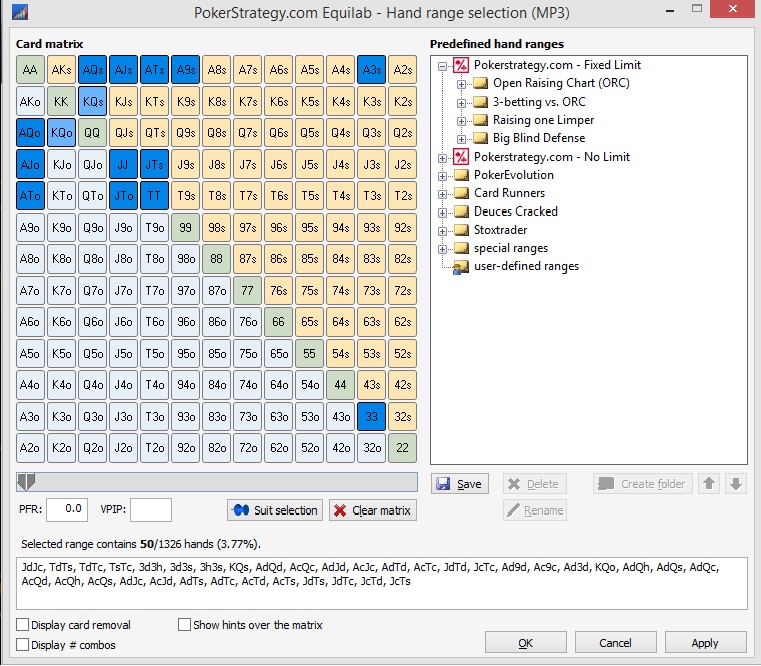This screenshot has width=761, height=666.
Task: Toggle Display card removal checkbox
Action: click(22, 624)
